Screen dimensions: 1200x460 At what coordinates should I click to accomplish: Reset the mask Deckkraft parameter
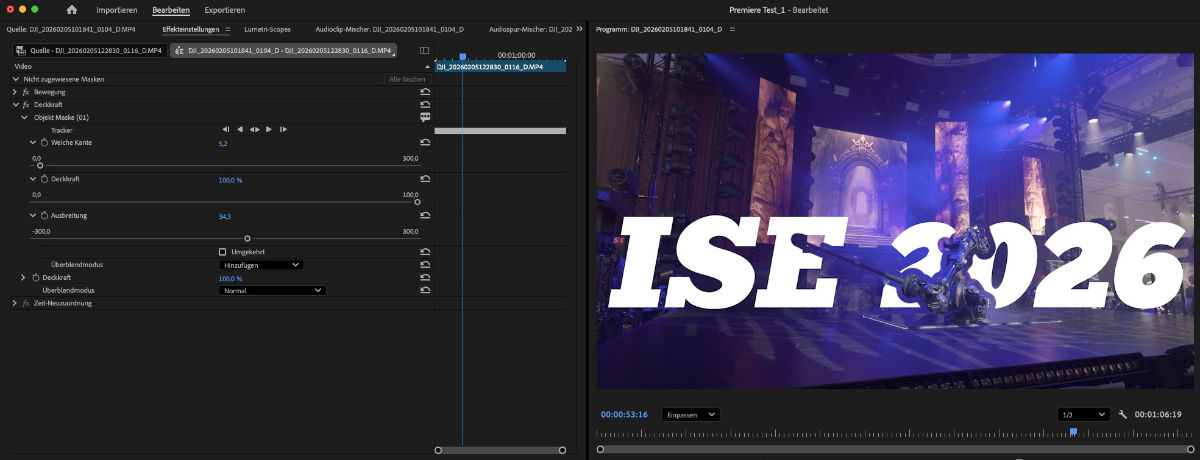coord(425,179)
